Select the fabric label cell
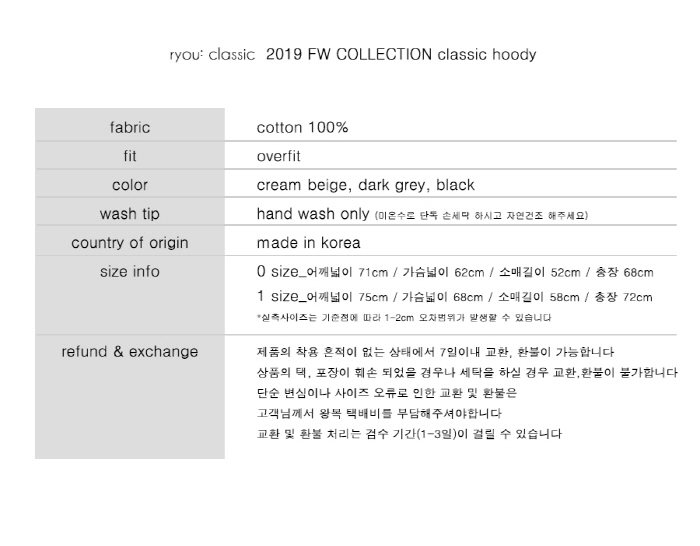Screen dimensions: 700x546 (130, 128)
